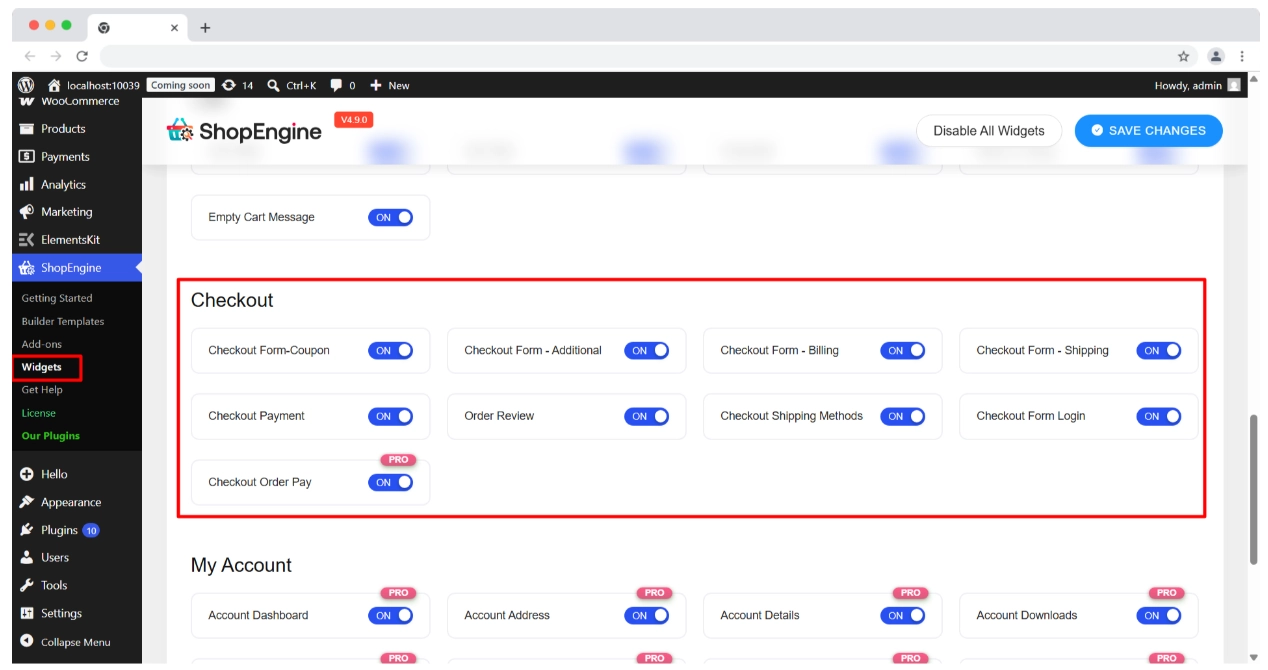Viewport: 1268px width, 670px height.
Task: Click the Checkout section heading
Action: (232, 300)
